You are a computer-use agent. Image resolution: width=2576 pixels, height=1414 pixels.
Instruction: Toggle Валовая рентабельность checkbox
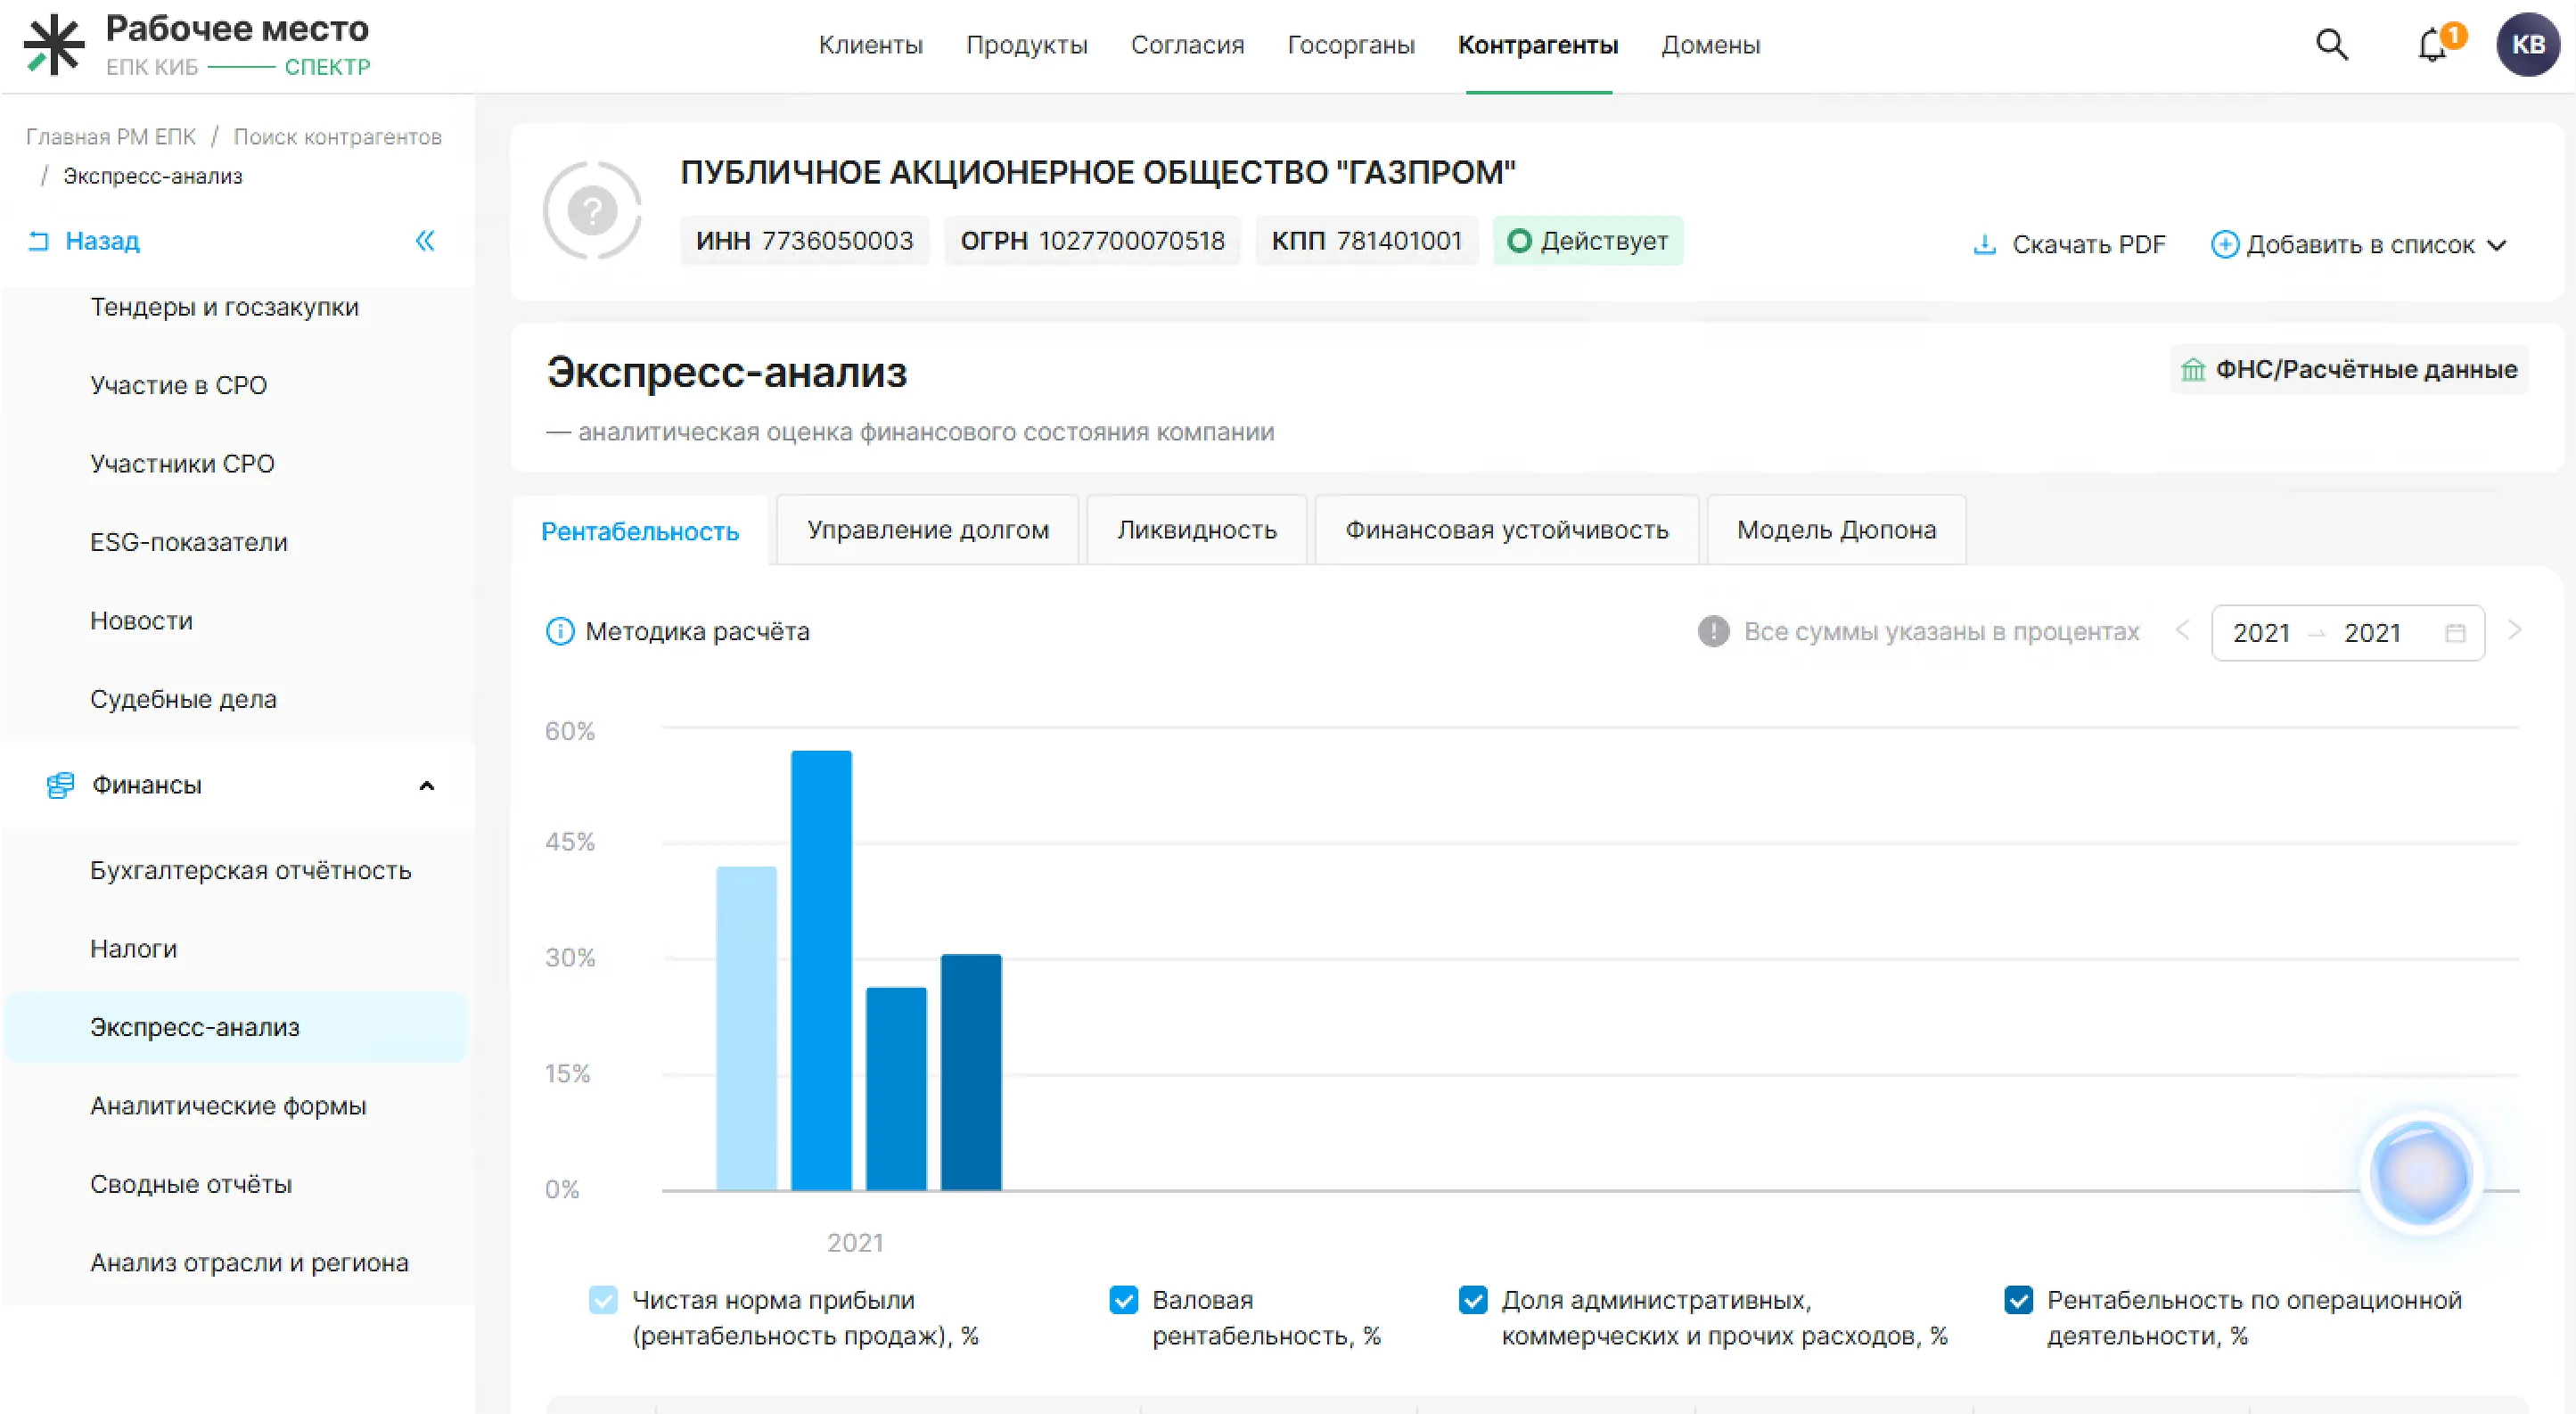point(1124,1300)
